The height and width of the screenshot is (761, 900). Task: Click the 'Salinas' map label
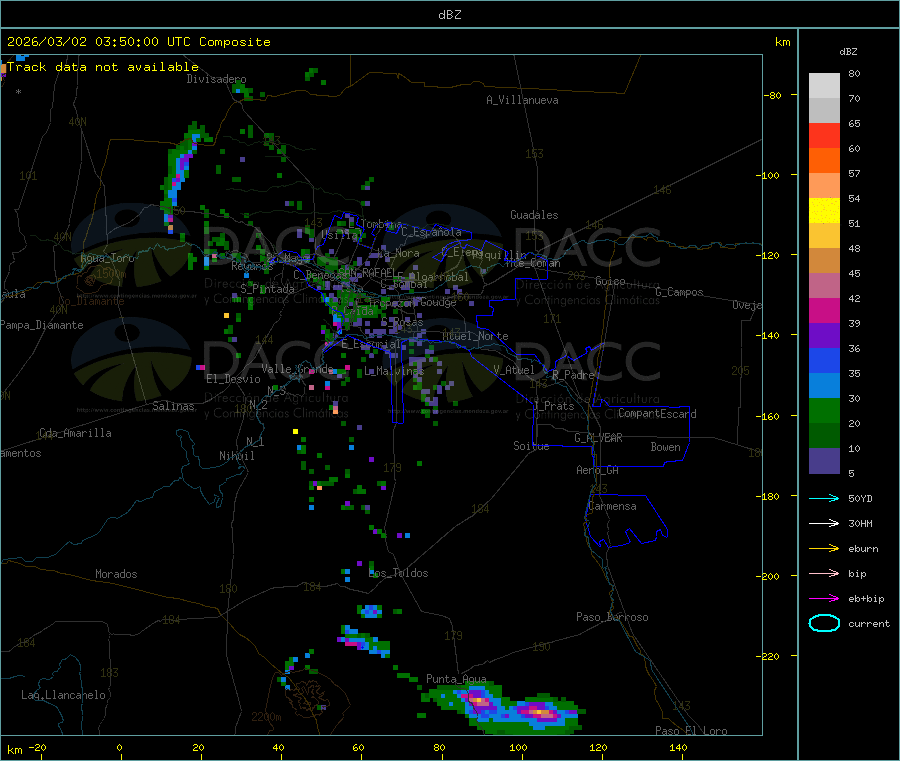pyautogui.click(x=173, y=406)
